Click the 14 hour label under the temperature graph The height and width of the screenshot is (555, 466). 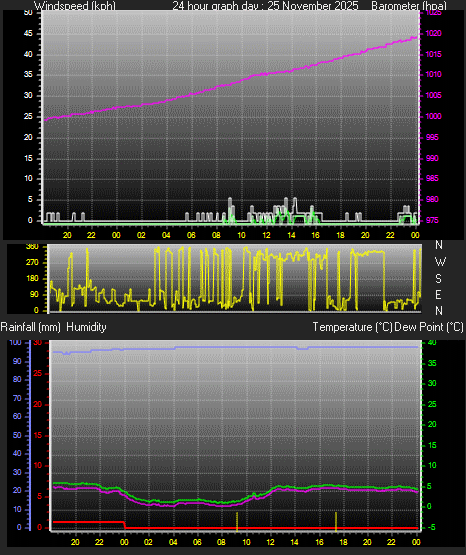point(294,542)
